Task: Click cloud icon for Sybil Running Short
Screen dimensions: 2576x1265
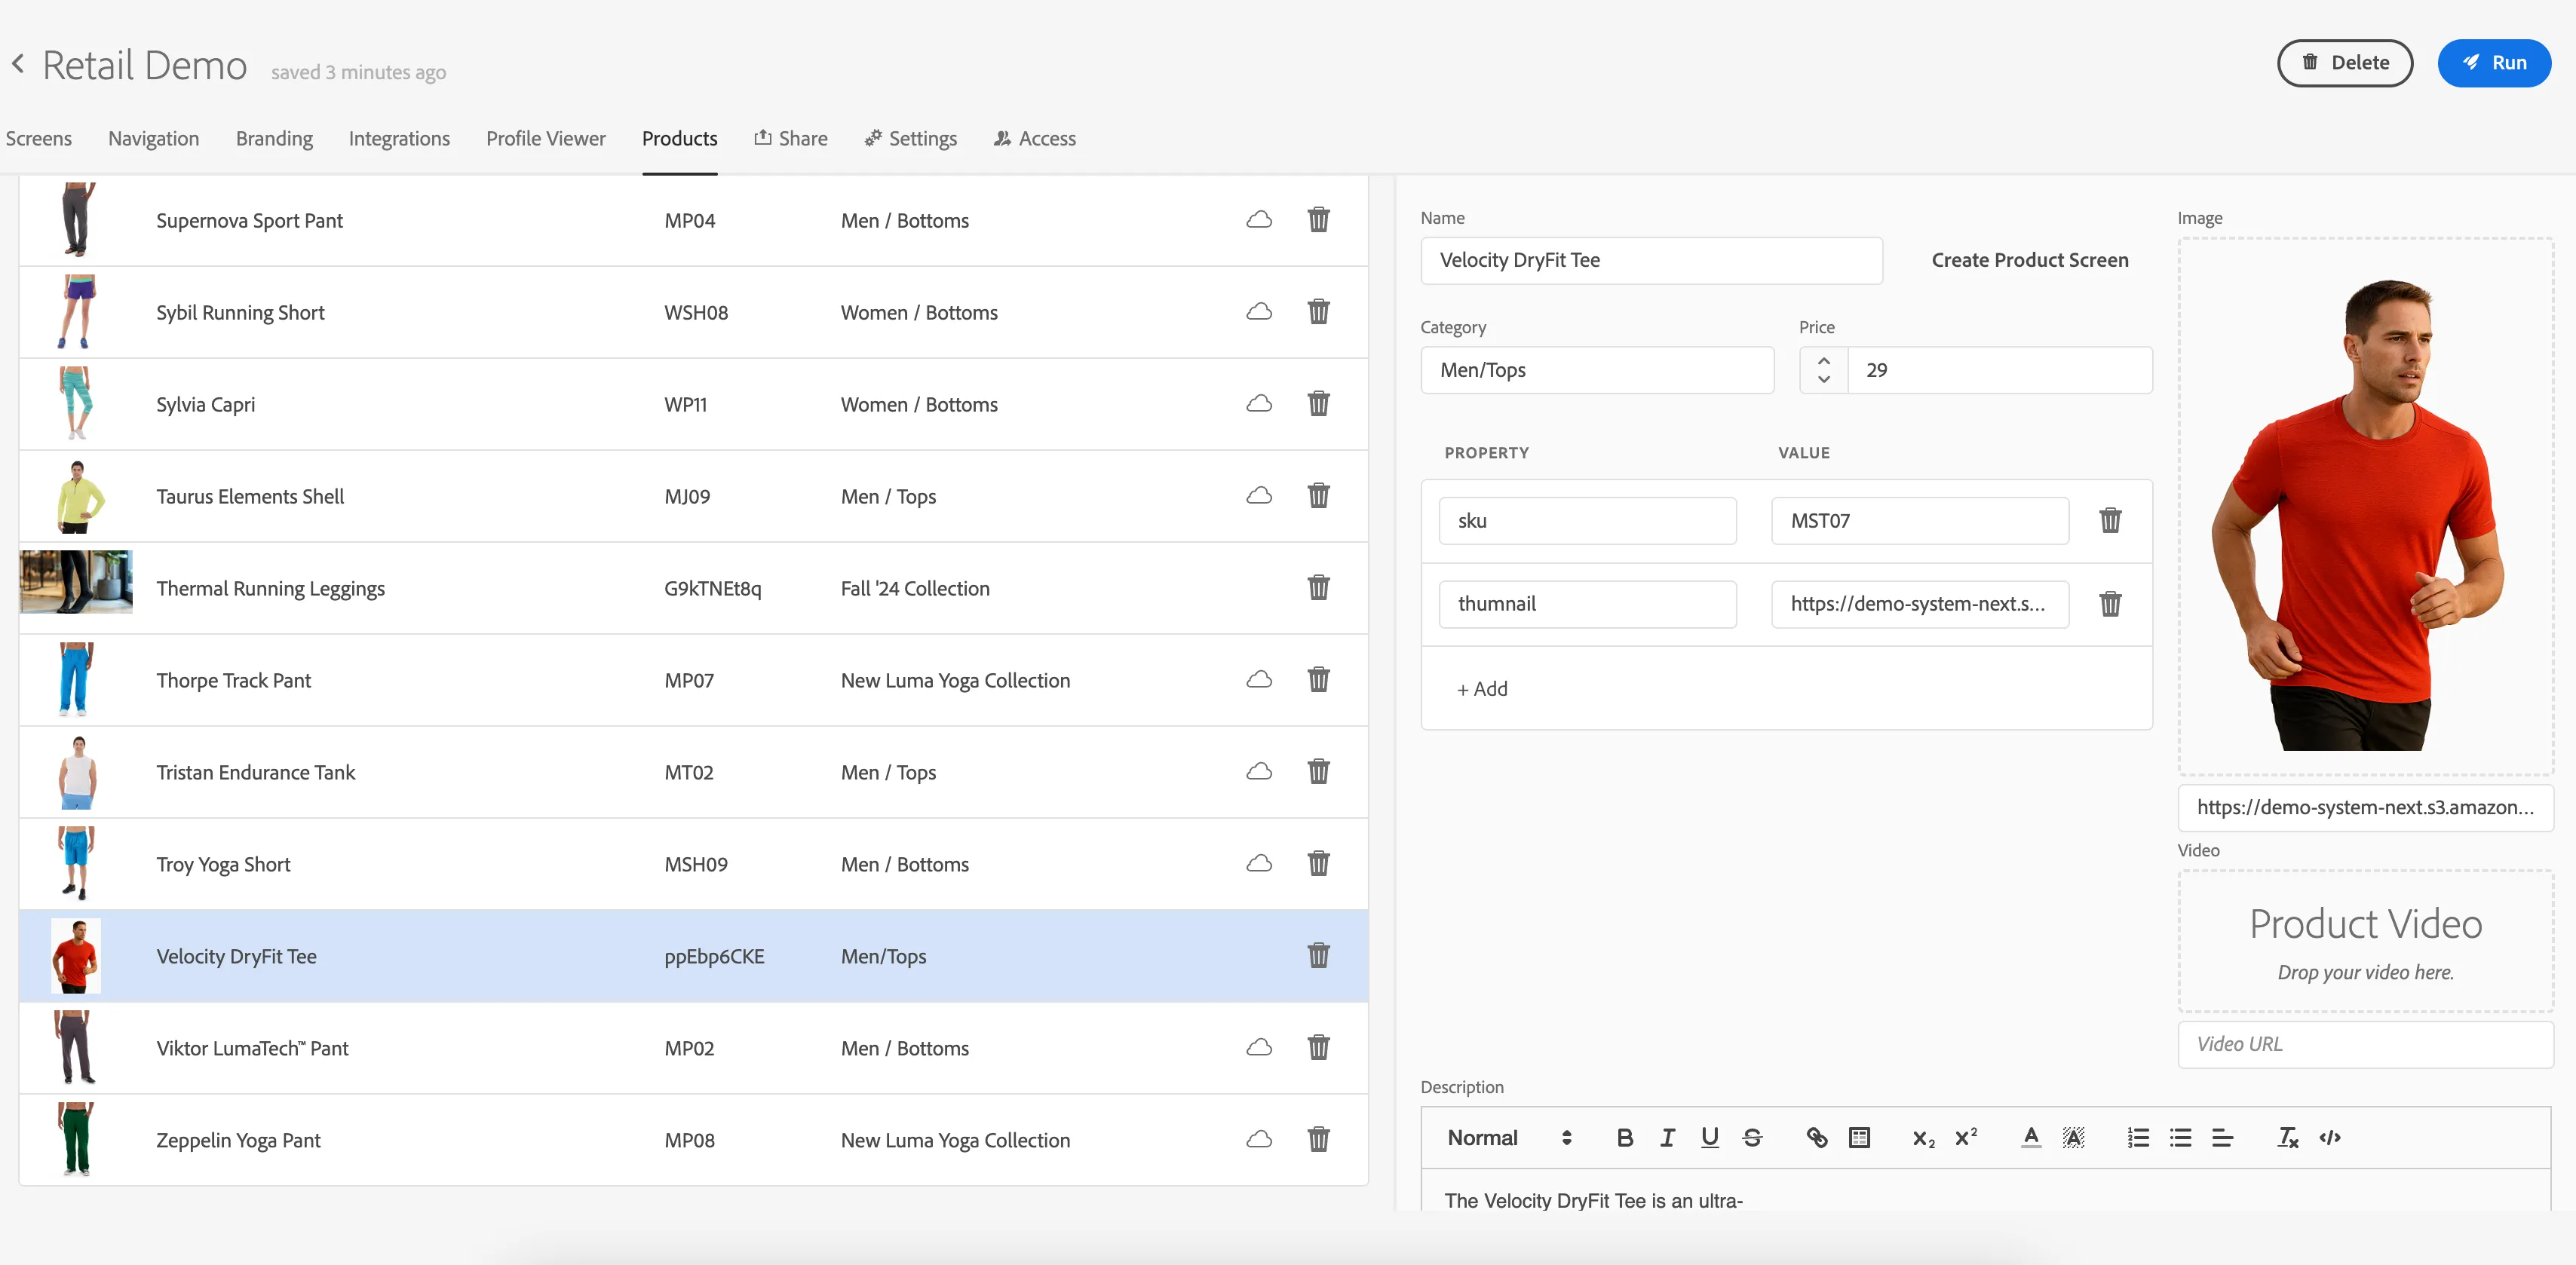Action: 1259,312
